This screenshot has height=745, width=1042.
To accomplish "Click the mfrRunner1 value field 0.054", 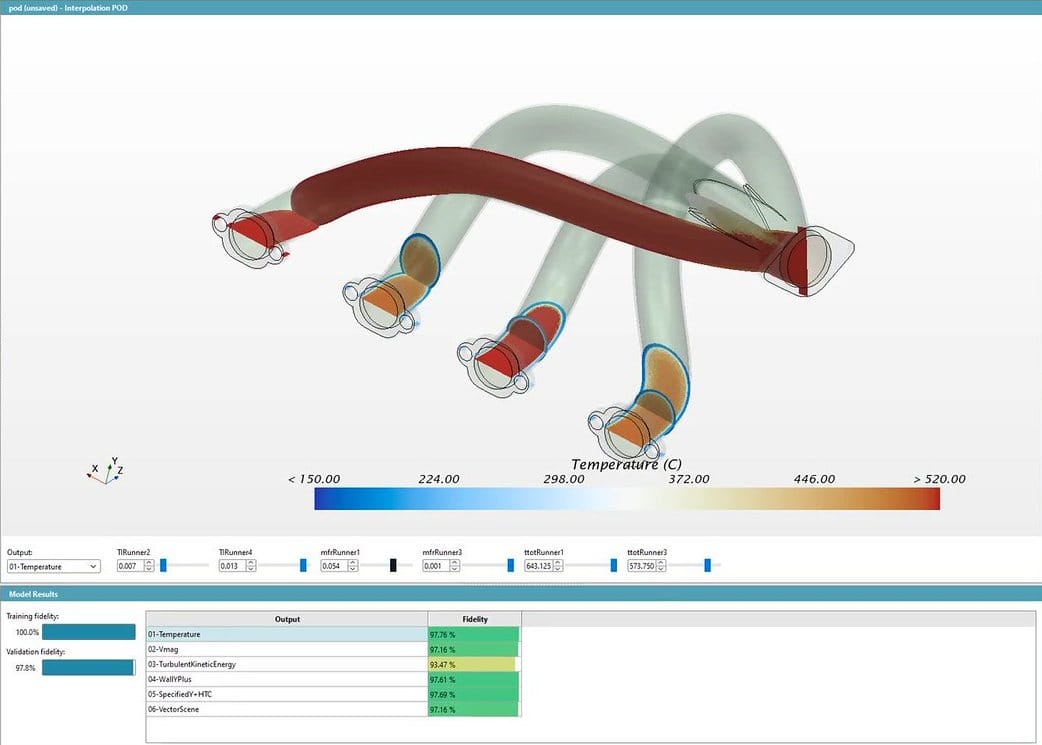I will (x=334, y=566).
